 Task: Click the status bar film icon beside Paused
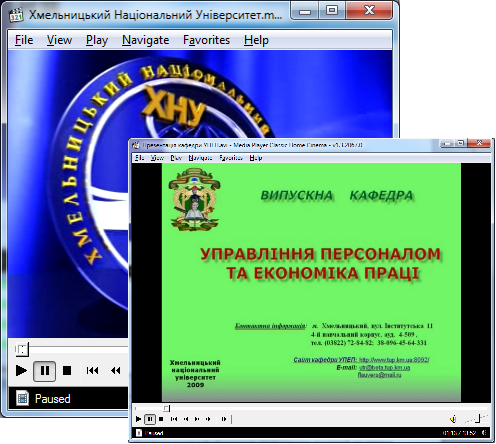click(22, 398)
